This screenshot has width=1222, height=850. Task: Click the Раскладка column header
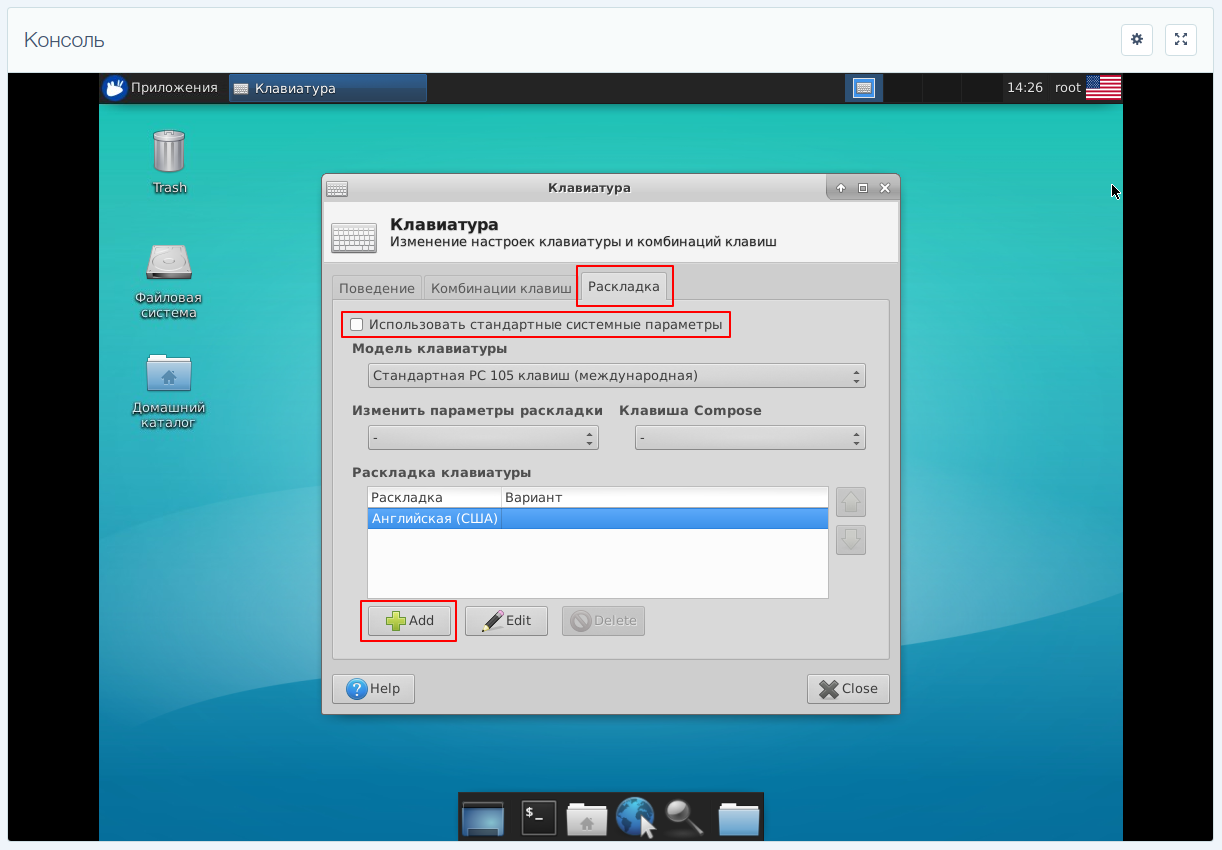point(434,498)
